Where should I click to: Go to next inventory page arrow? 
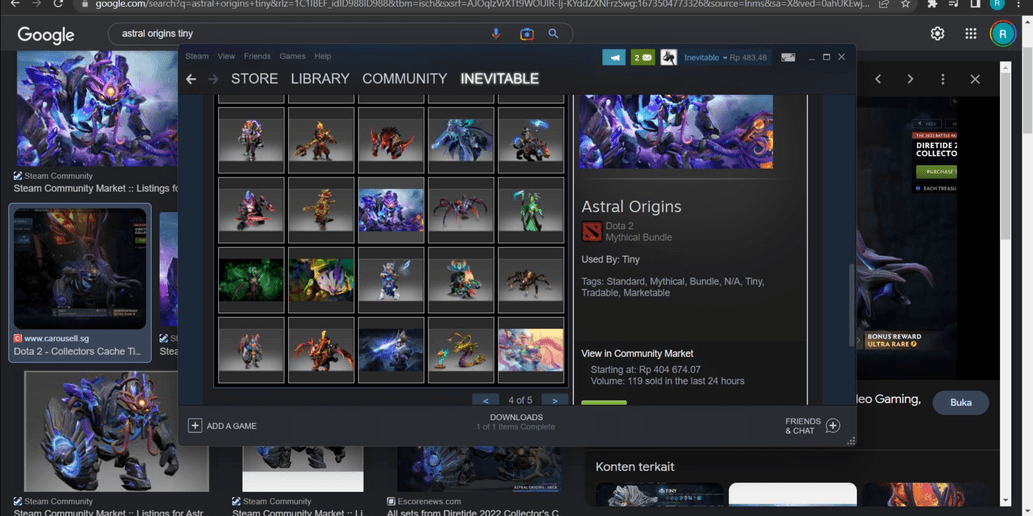pyautogui.click(x=555, y=400)
